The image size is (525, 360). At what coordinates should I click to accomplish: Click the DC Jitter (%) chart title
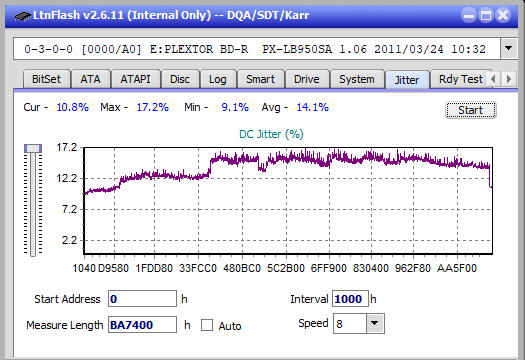[x=271, y=134]
